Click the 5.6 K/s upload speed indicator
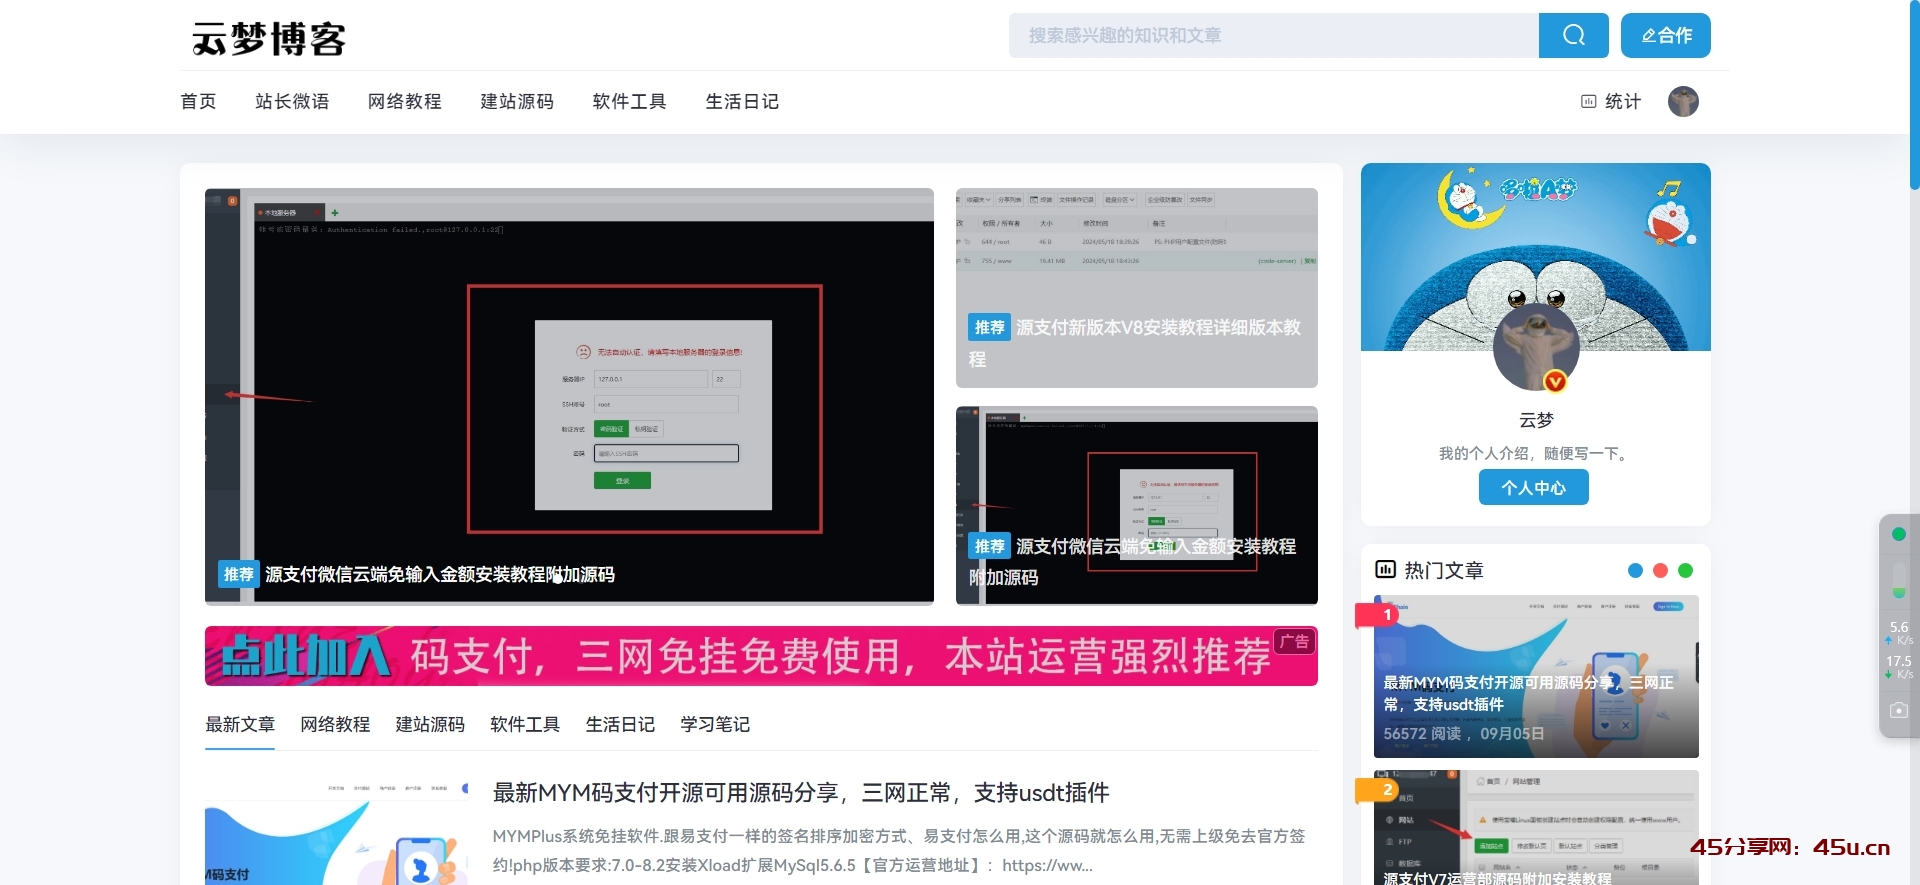The height and width of the screenshot is (885, 1920). tap(1899, 633)
